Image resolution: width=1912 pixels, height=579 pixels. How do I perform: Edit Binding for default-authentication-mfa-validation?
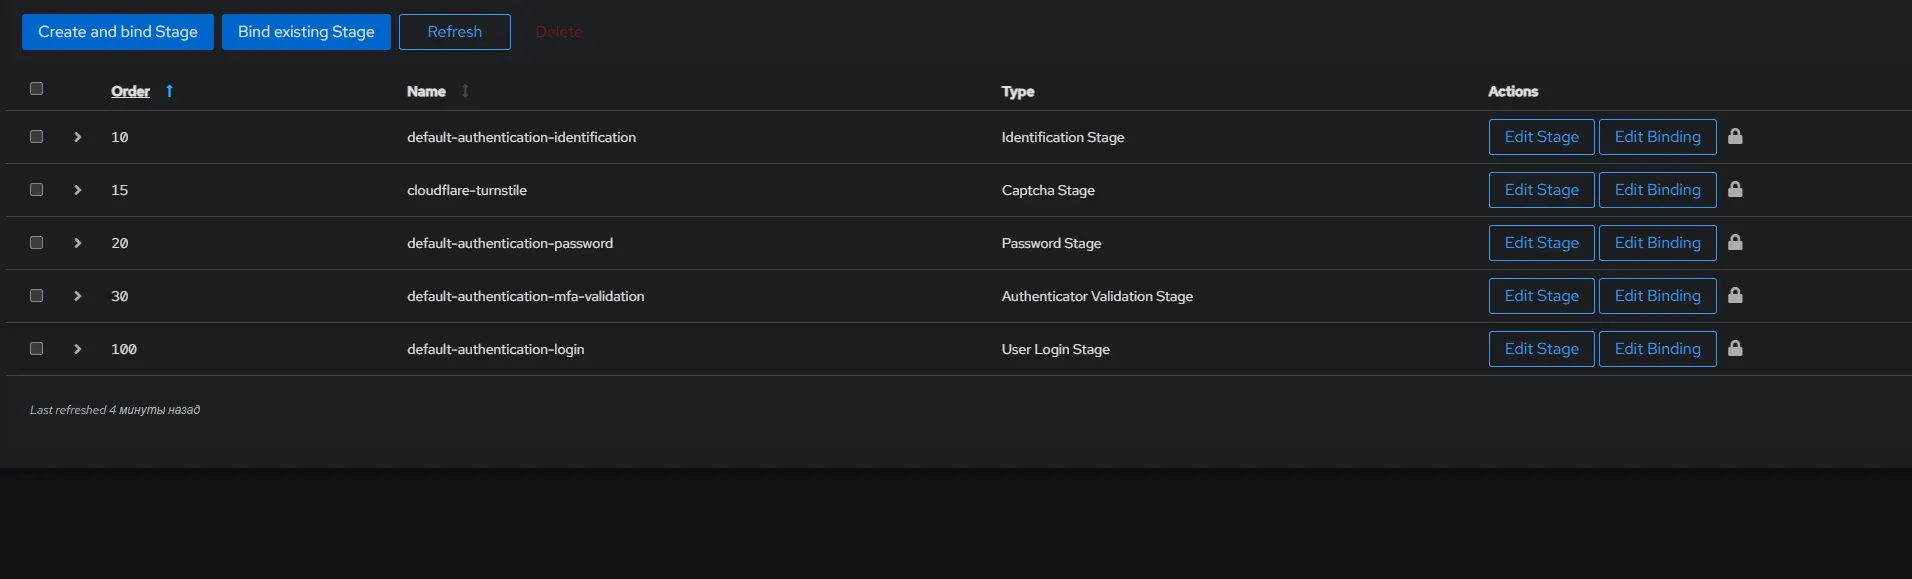[x=1657, y=296]
